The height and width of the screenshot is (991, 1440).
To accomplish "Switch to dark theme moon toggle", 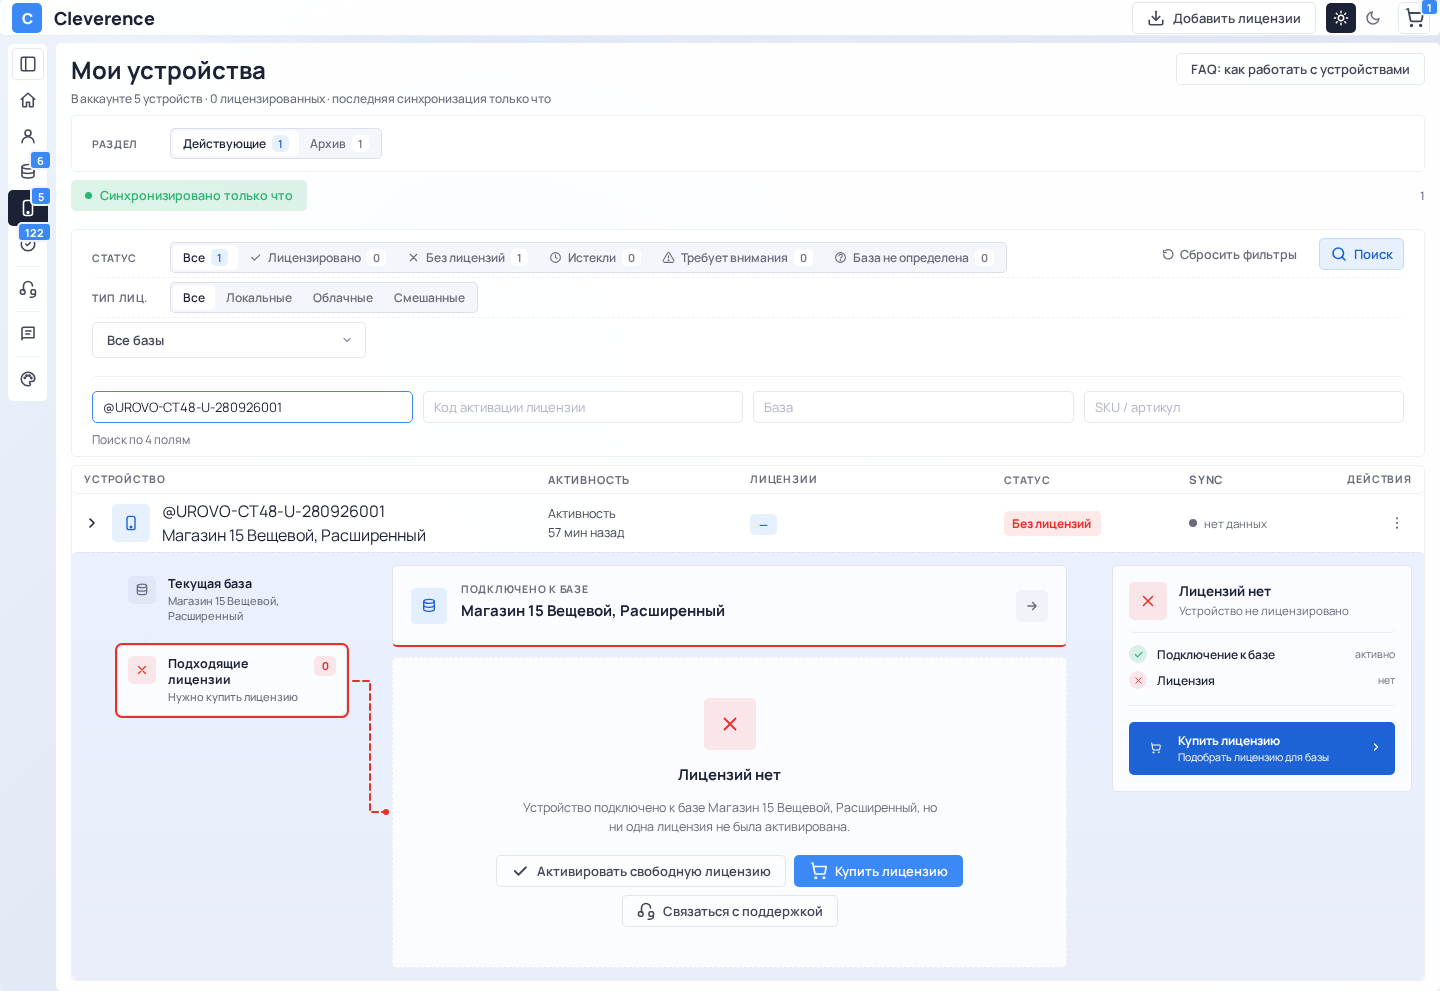I will (x=1373, y=18).
